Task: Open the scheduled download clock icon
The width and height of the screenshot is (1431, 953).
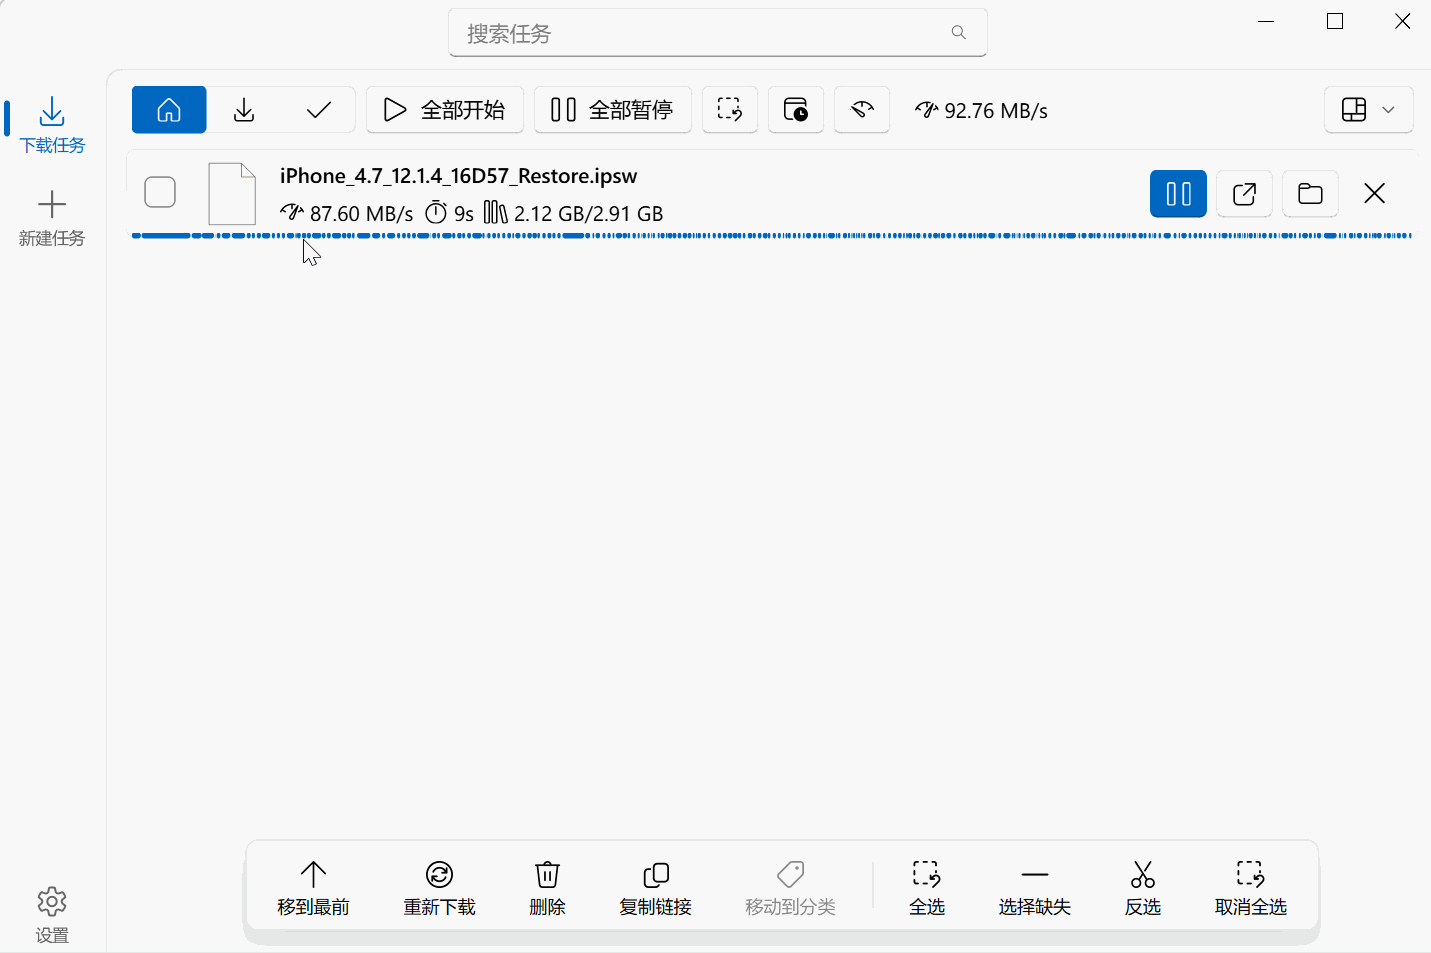Action: [x=796, y=110]
